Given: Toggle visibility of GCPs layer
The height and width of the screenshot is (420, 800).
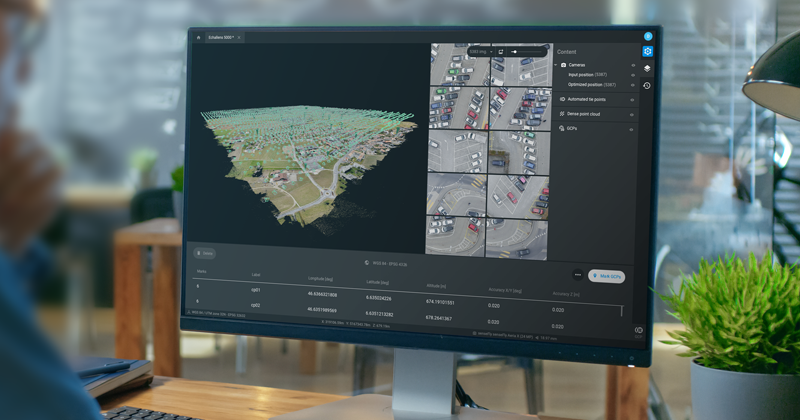Looking at the screenshot, I should (633, 129).
